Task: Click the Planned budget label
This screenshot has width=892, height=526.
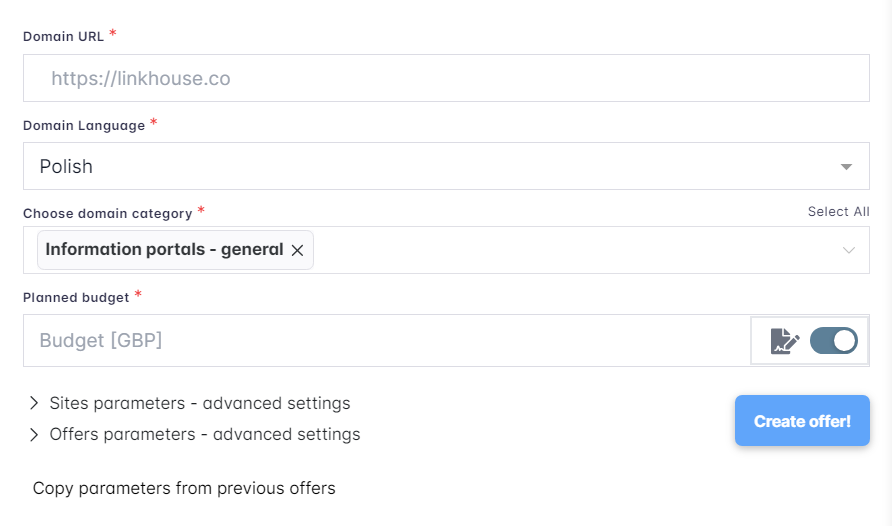Action: pos(76,297)
